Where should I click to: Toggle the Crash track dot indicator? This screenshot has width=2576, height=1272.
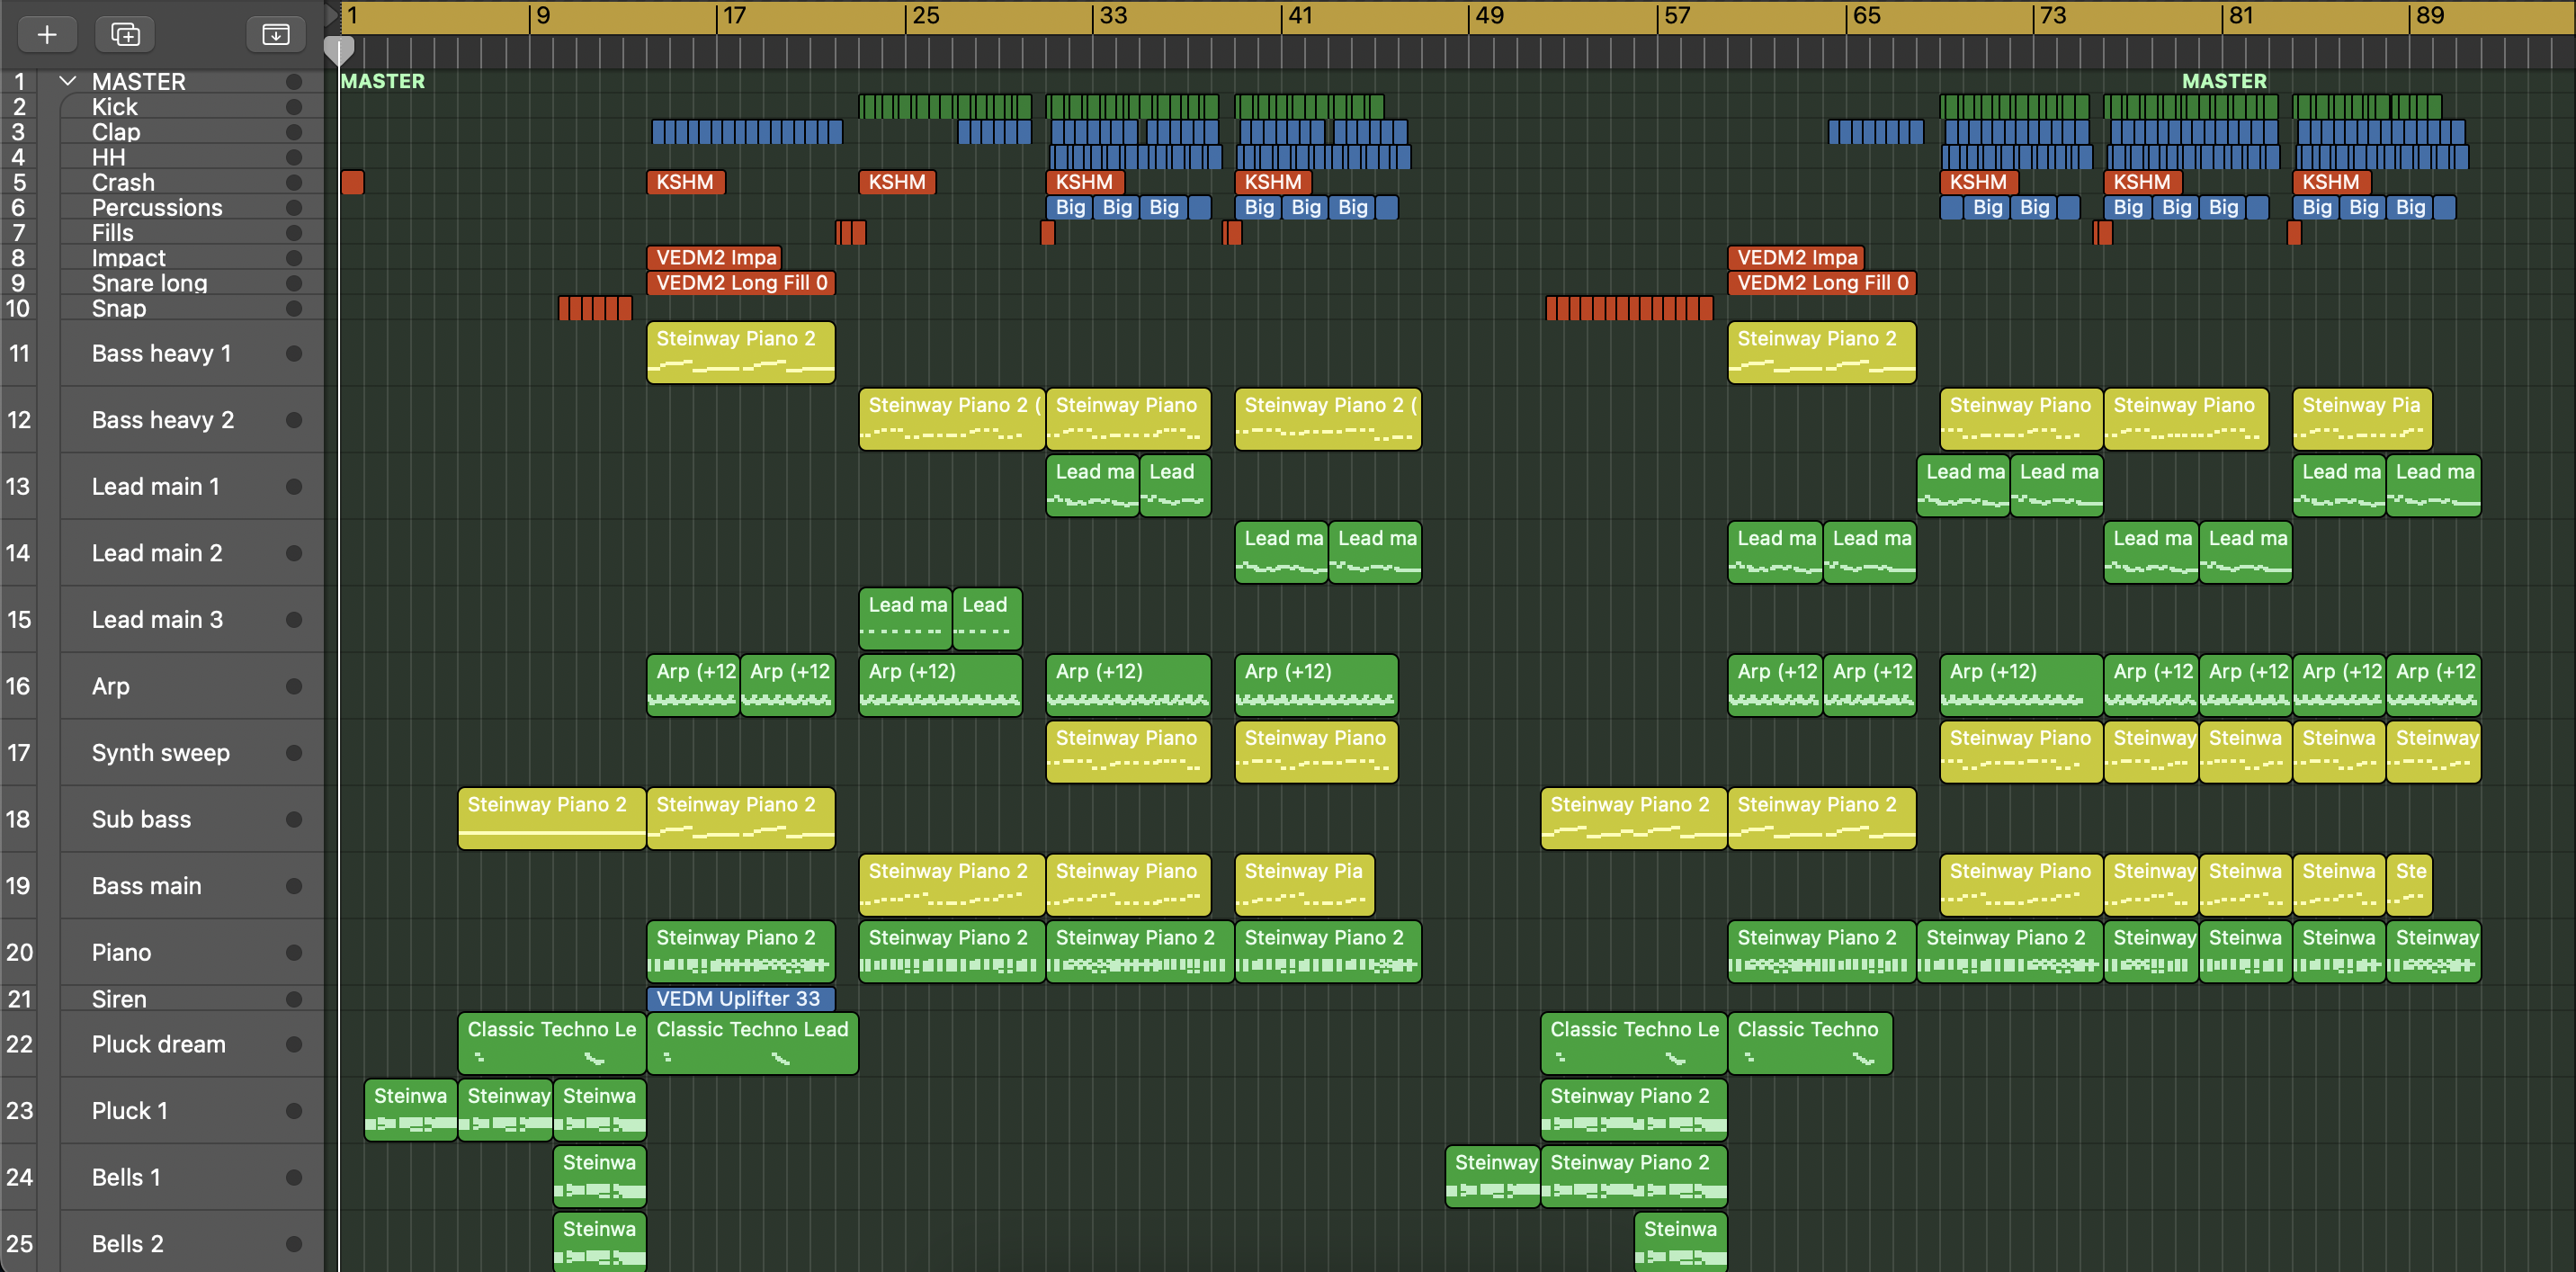point(294,182)
